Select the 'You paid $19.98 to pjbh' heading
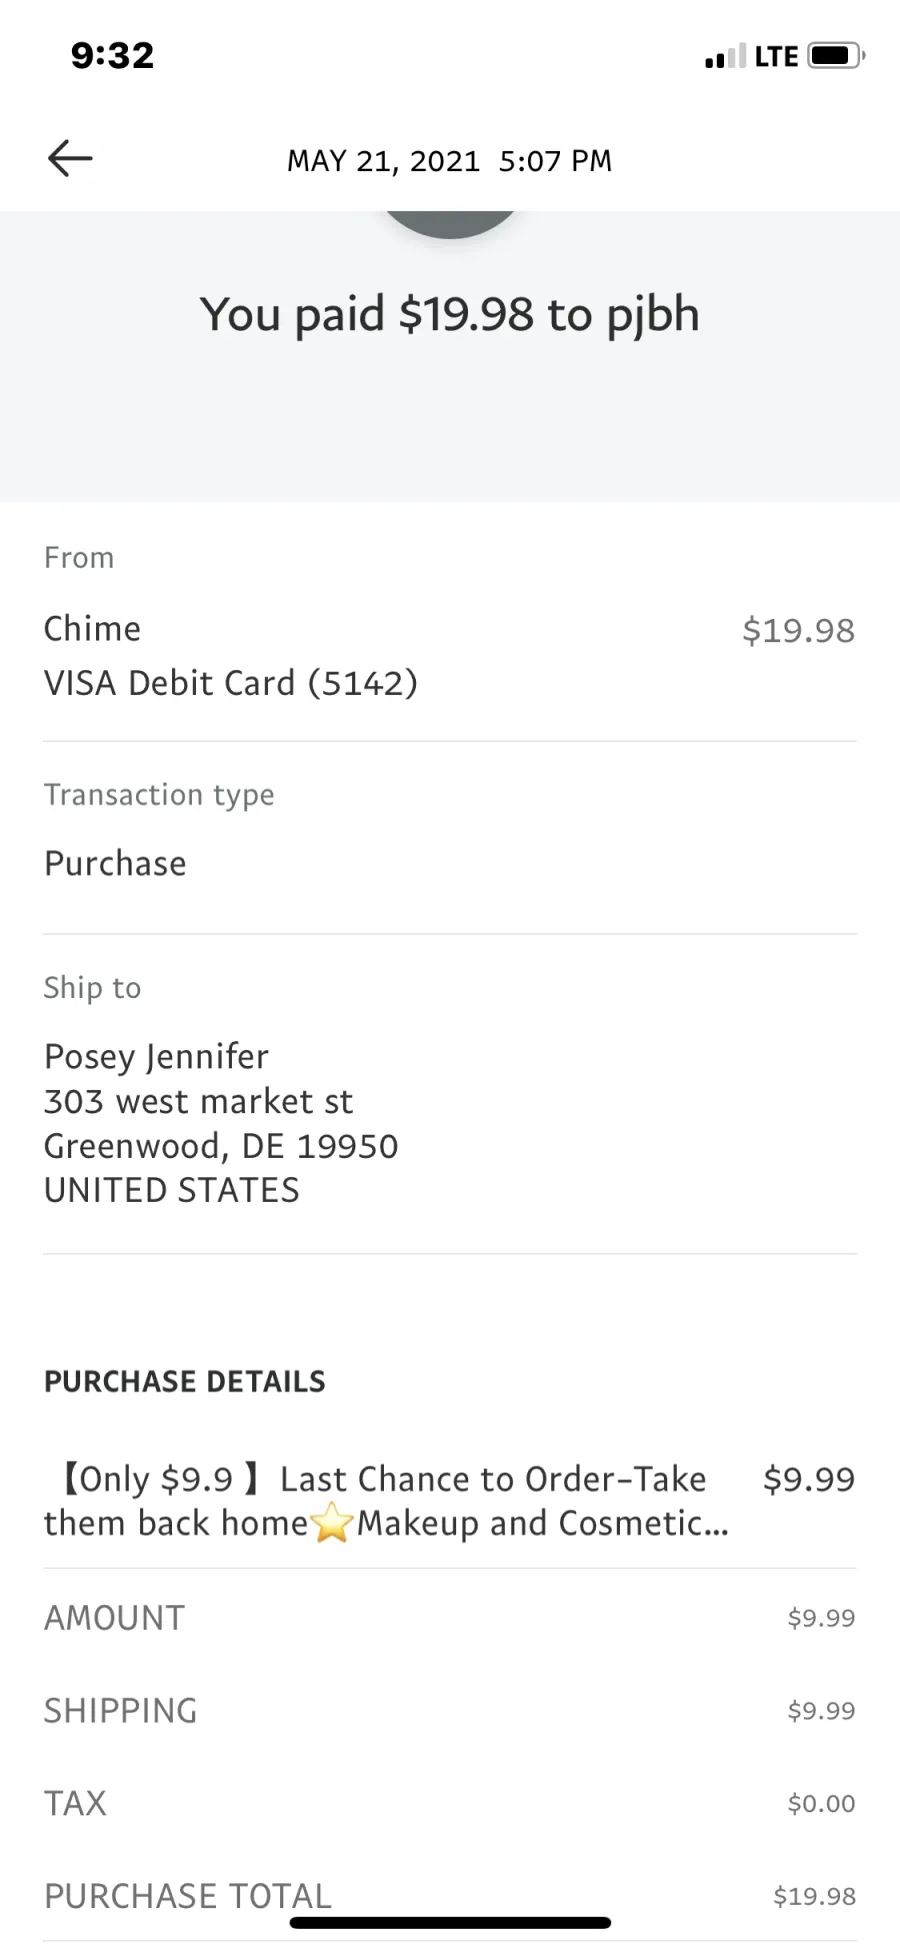 coord(449,314)
